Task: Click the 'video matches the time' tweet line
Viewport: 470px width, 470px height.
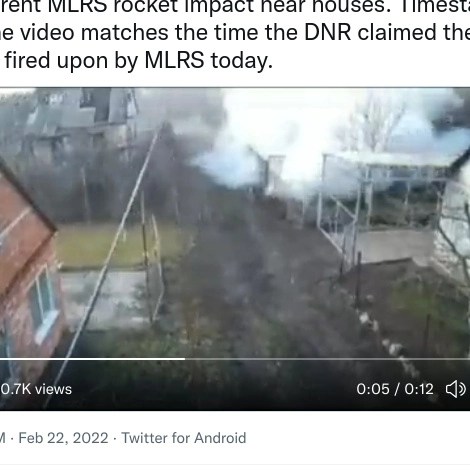Action: point(235,32)
